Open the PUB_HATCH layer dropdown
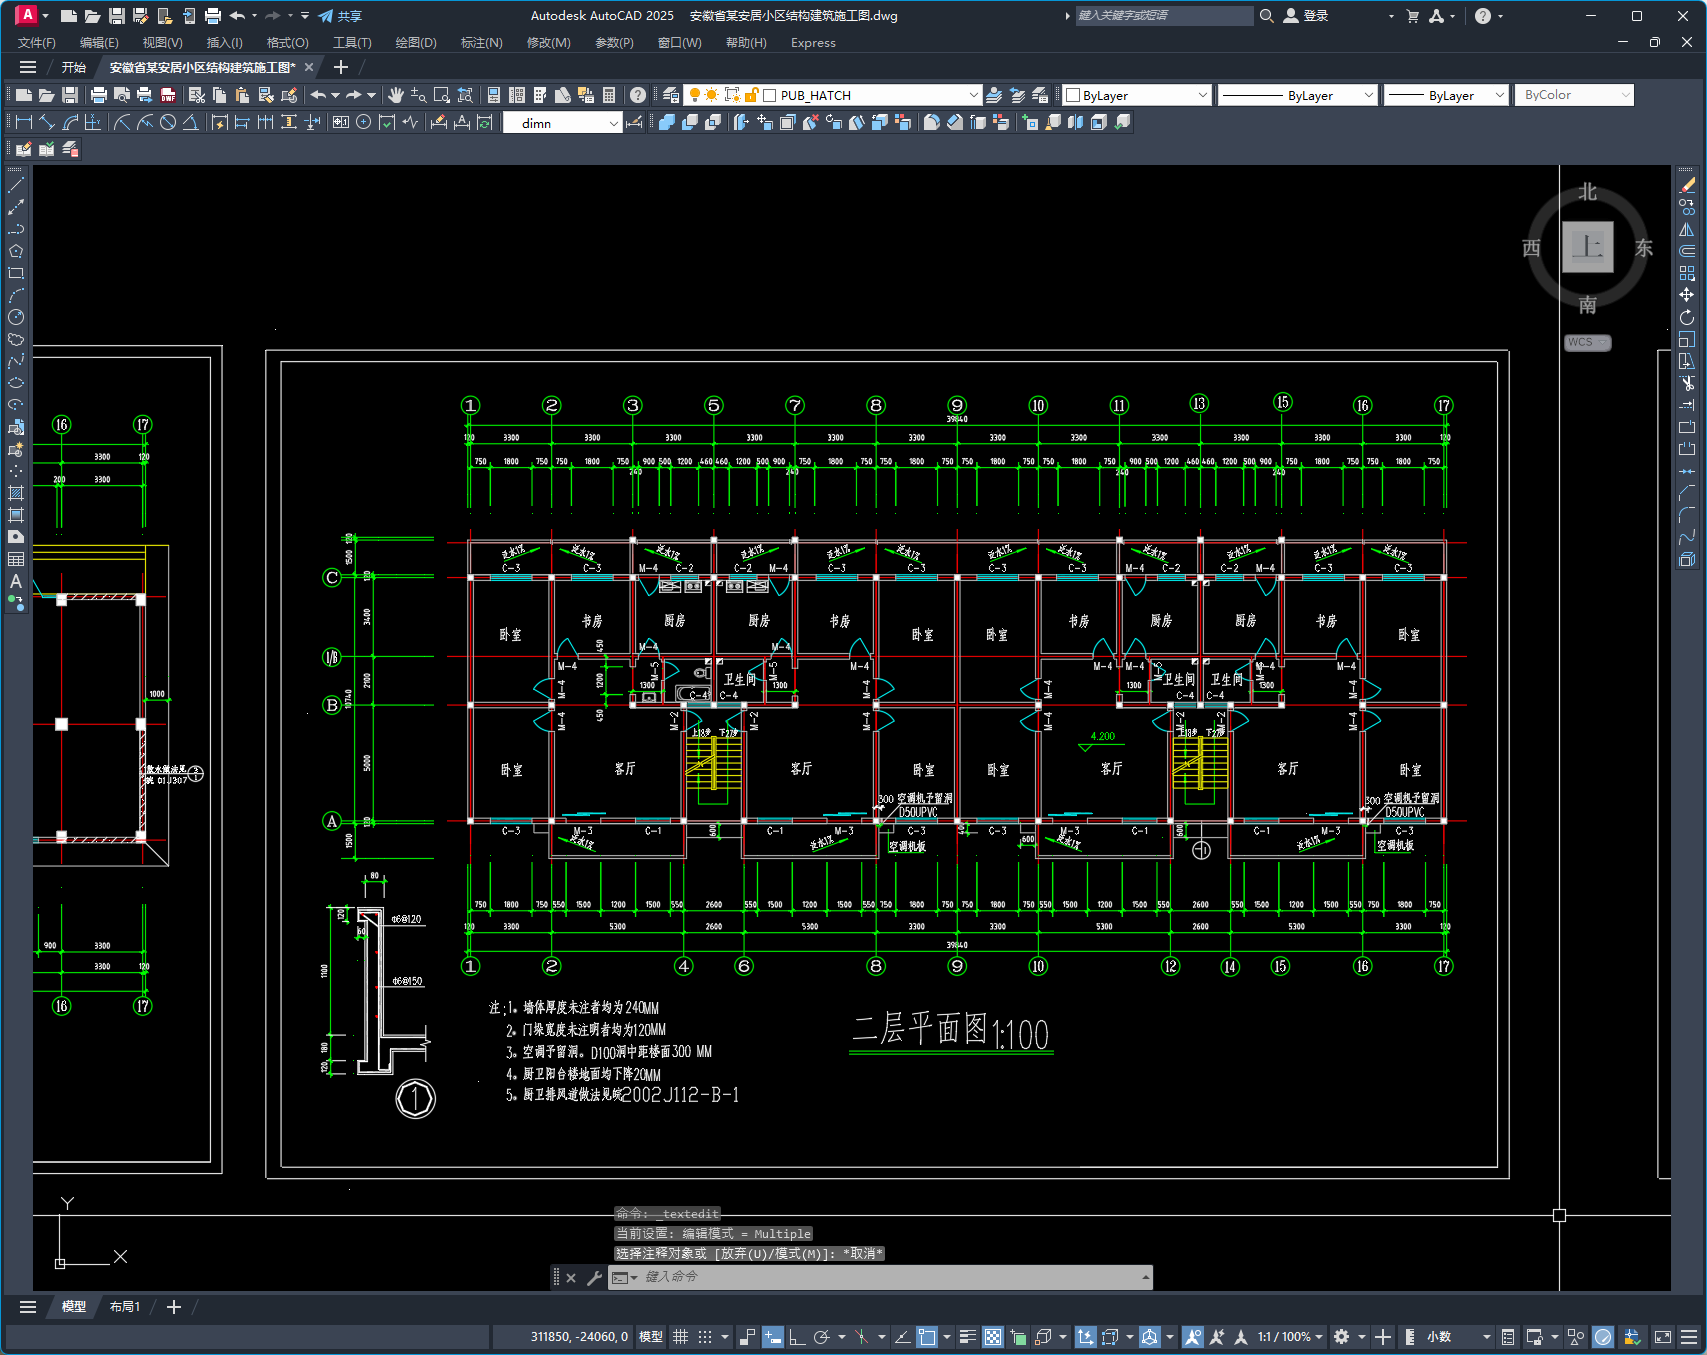 (x=973, y=95)
